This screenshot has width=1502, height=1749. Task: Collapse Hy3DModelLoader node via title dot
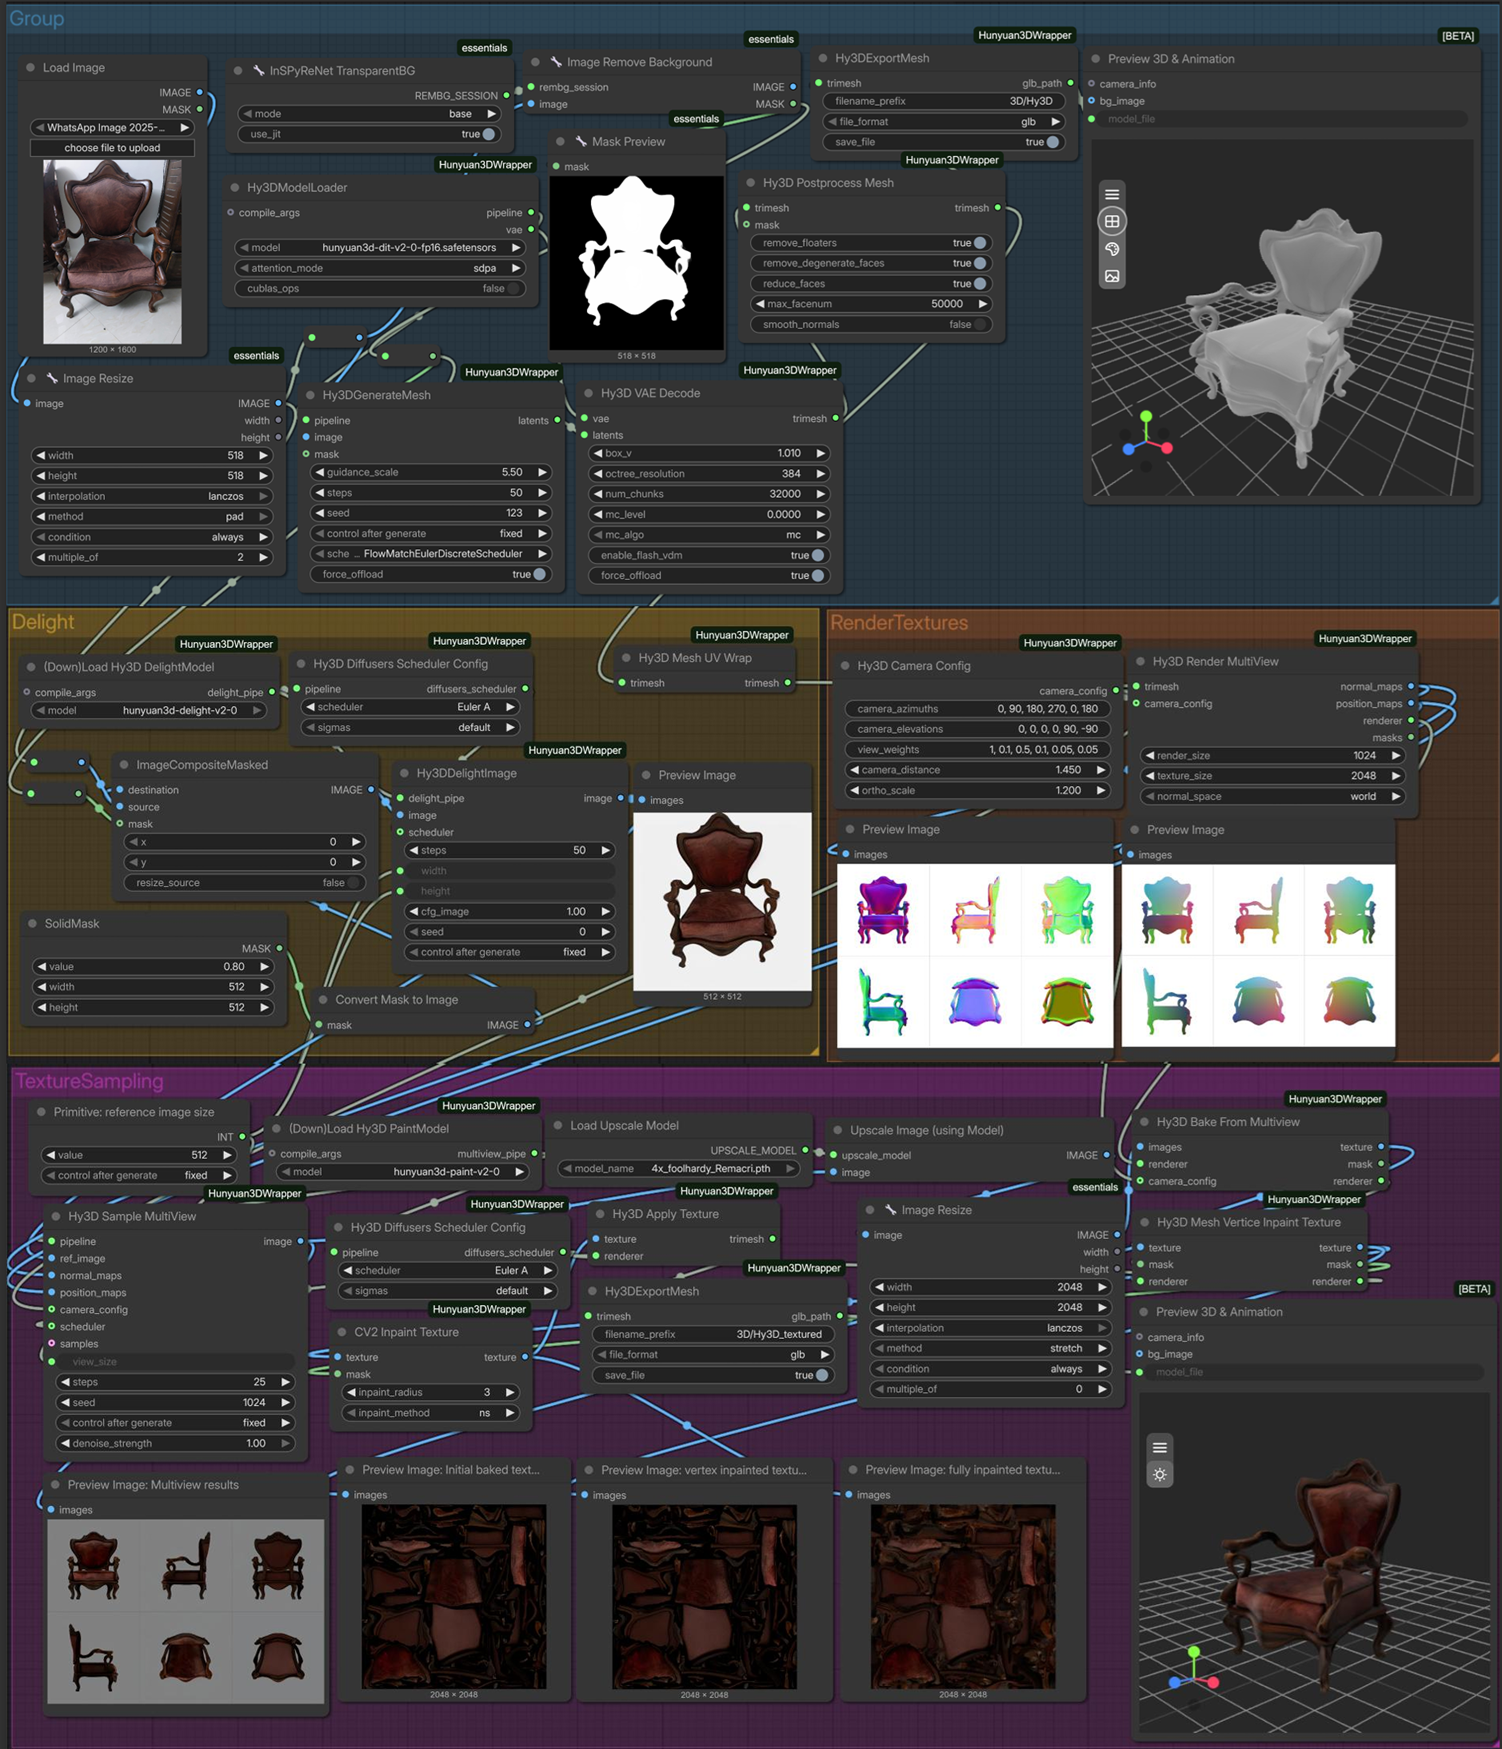tap(235, 188)
